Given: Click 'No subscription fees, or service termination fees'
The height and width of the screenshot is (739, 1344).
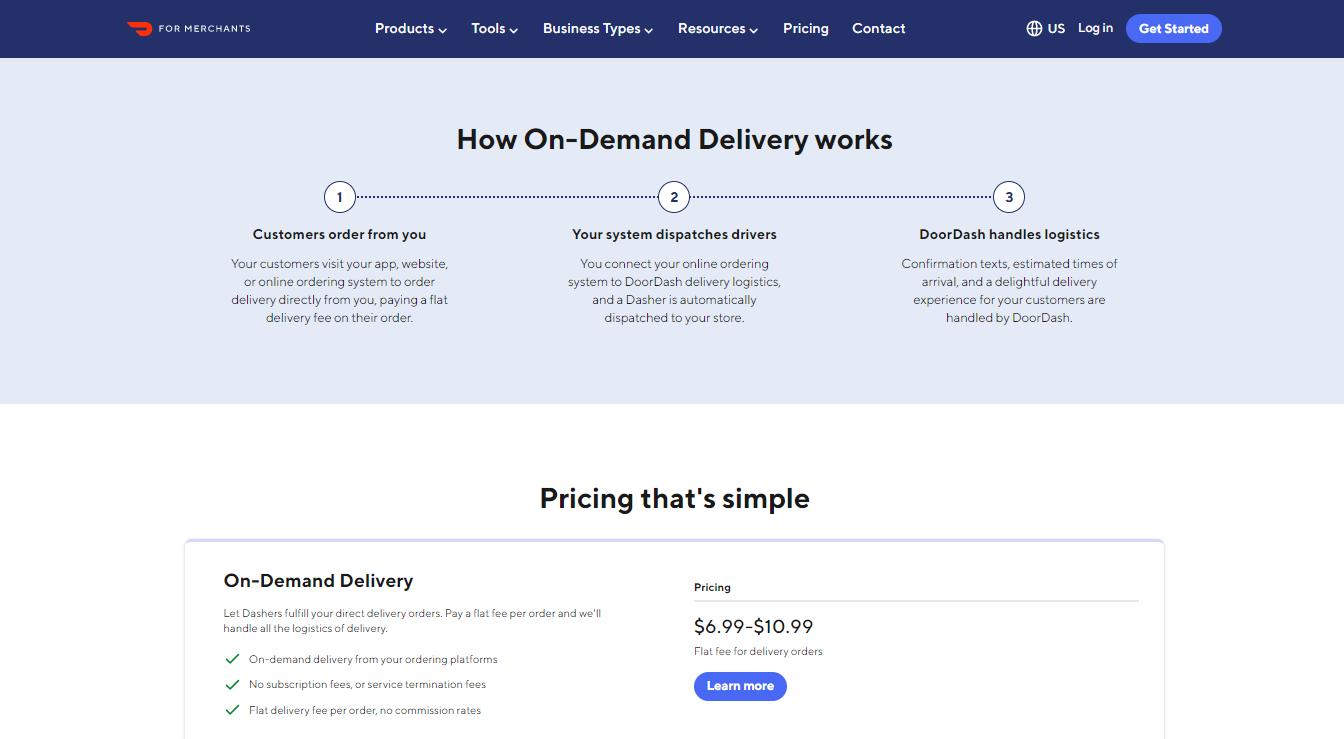Looking at the screenshot, I should (x=368, y=685).
